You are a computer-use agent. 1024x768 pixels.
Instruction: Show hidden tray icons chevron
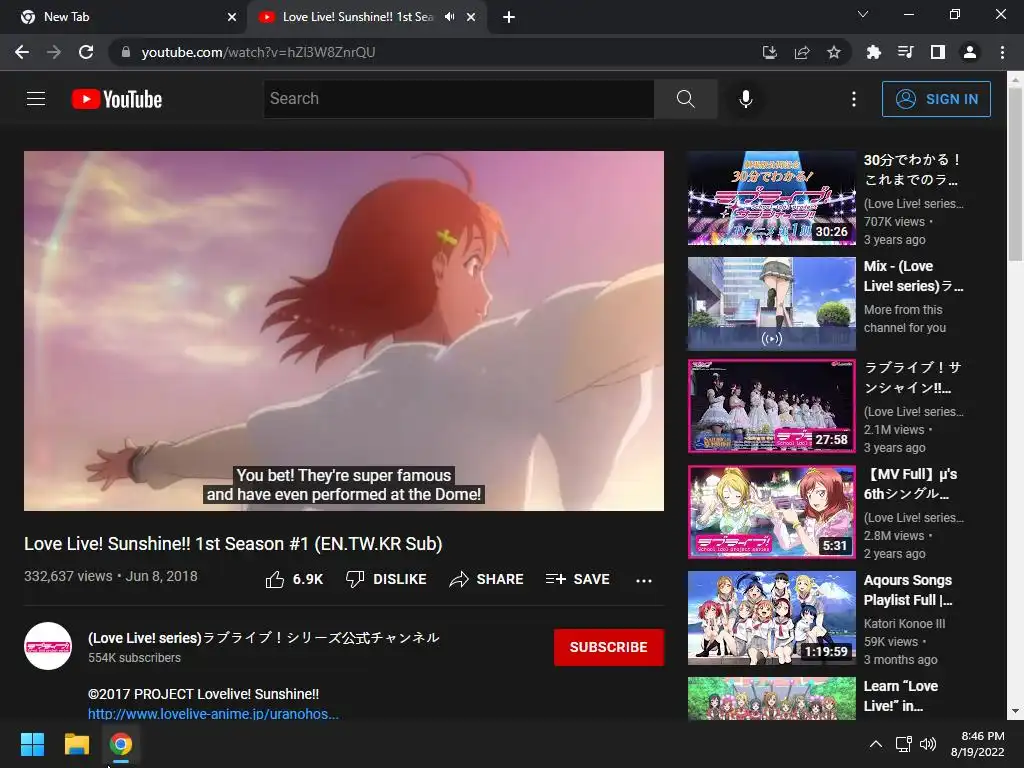pyautogui.click(x=876, y=744)
